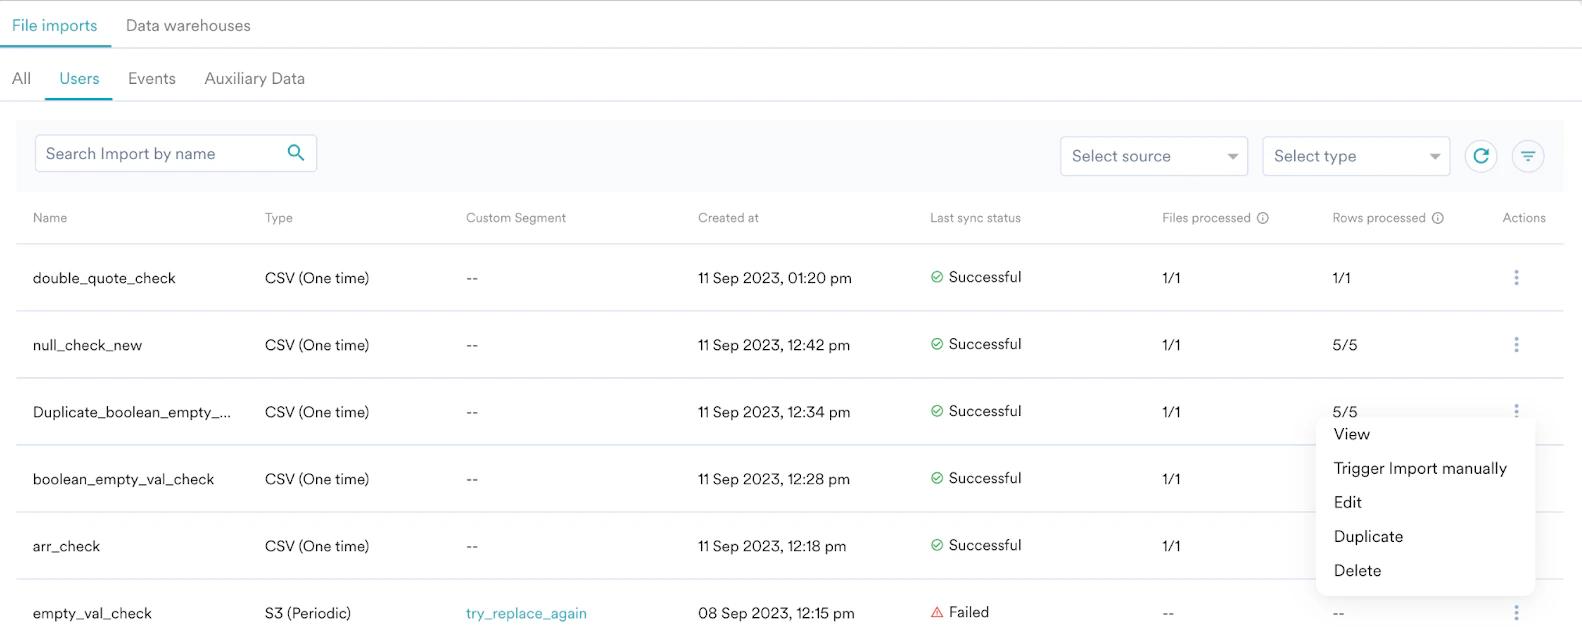Click the null_check_new import name

[x=87, y=345]
